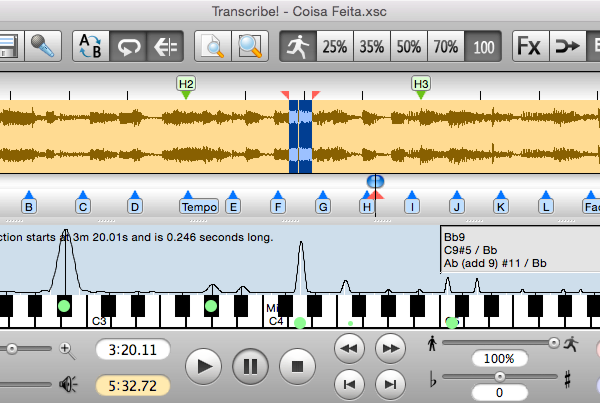Click the zoom document magnifier icon
600x403 pixels.
tap(213, 46)
